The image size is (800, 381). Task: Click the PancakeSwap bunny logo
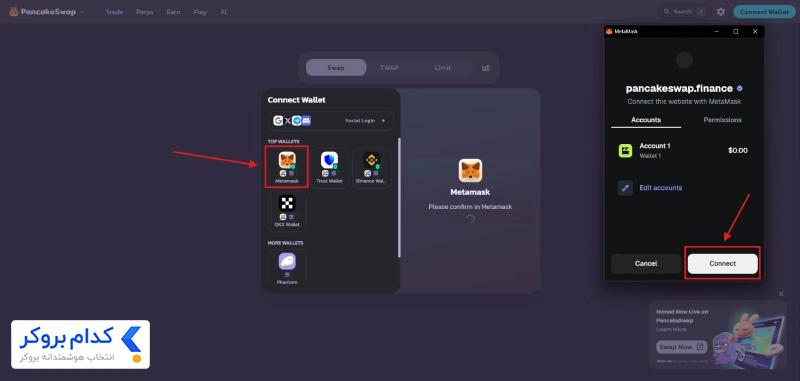[14, 12]
